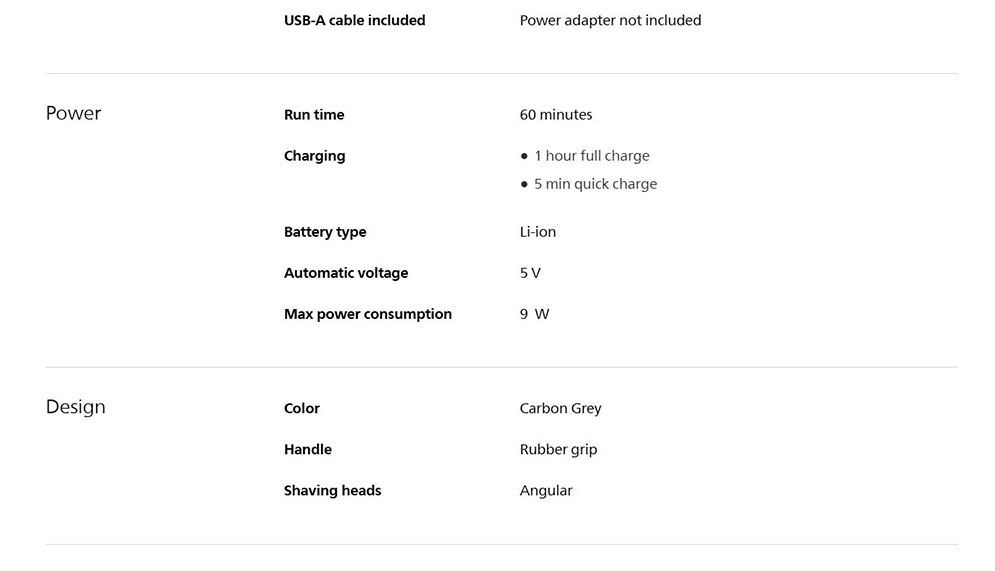Click the "1 hour full charge" bullet
The height and width of the screenshot is (571, 995).
click(x=591, y=156)
